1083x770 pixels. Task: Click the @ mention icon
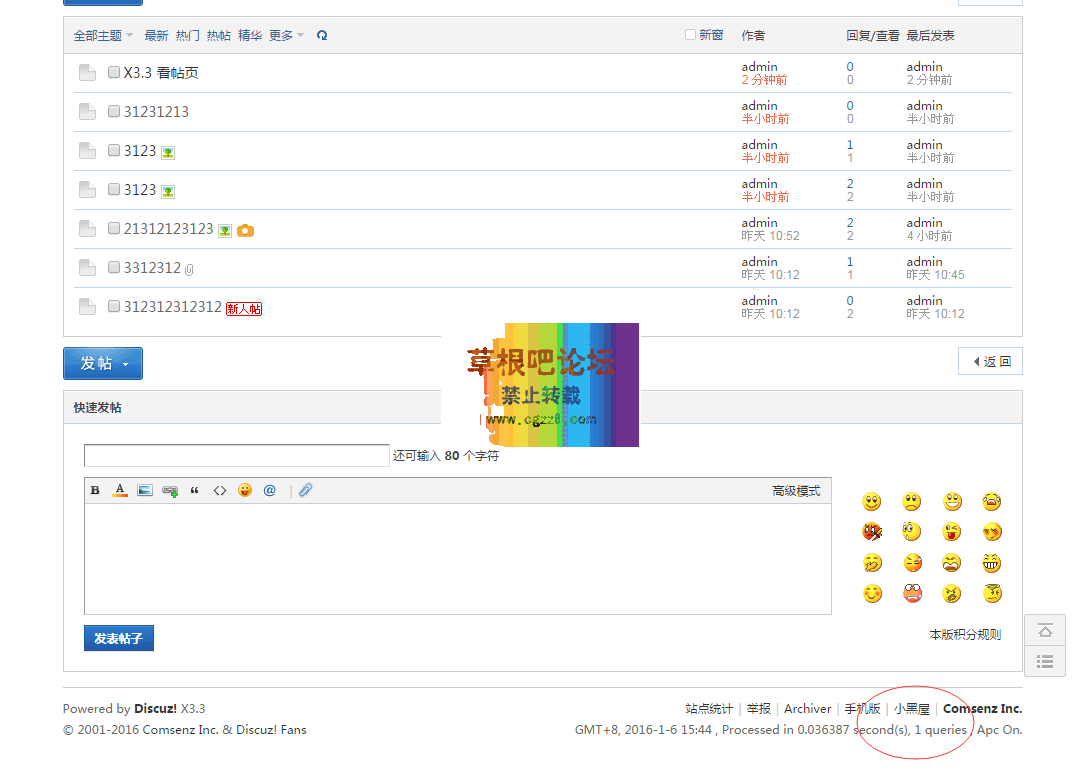click(x=270, y=490)
